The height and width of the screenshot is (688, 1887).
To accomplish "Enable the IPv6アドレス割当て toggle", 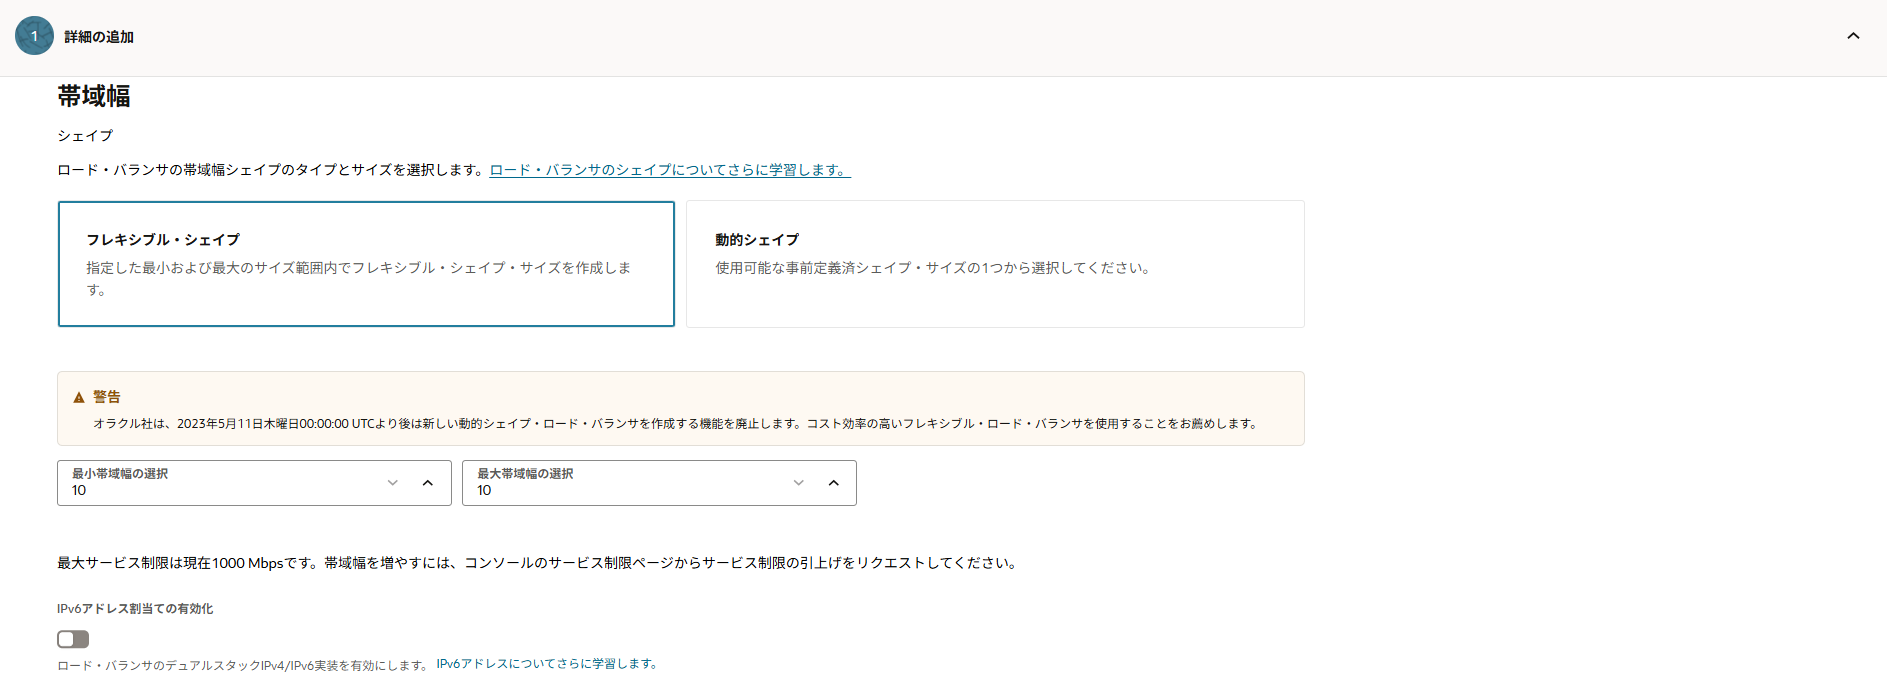I will [73, 639].
